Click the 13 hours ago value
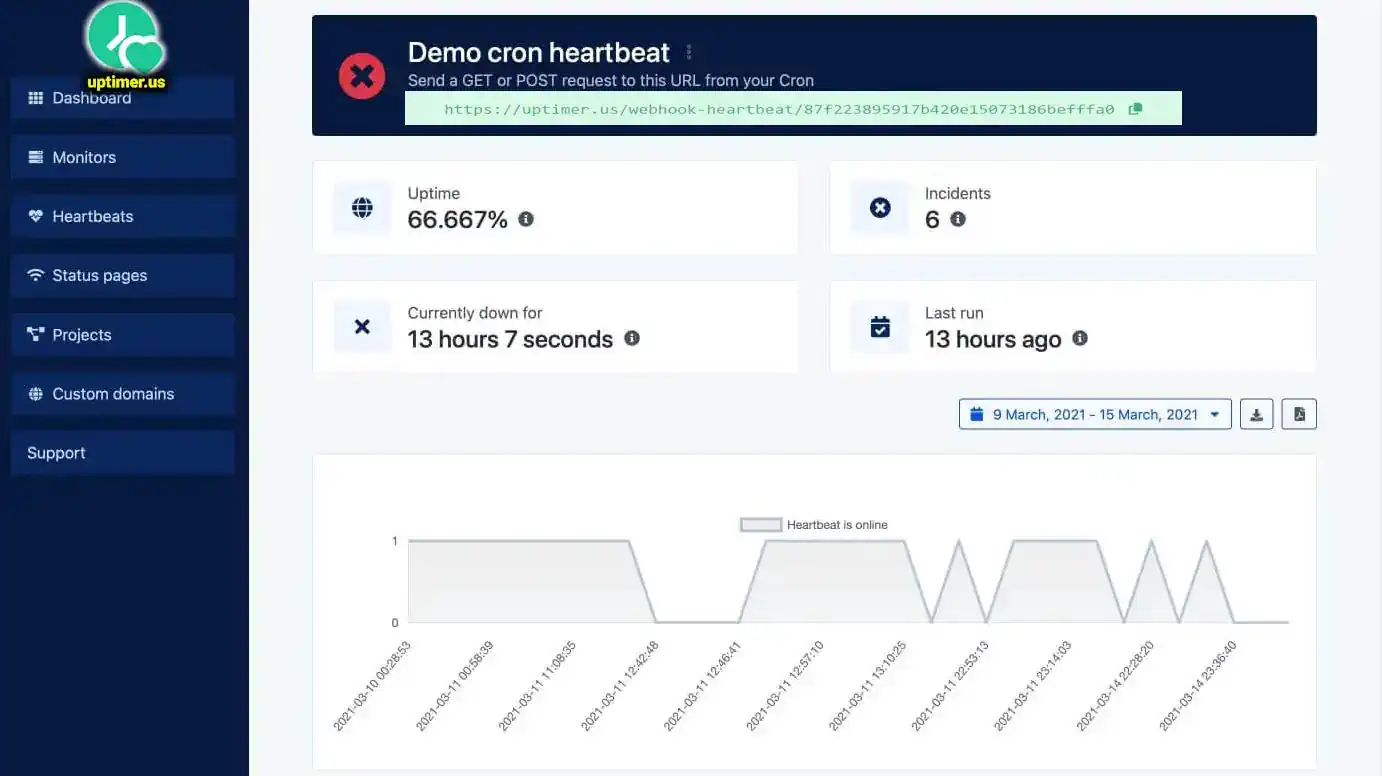The width and height of the screenshot is (1382, 776). [x=993, y=339]
